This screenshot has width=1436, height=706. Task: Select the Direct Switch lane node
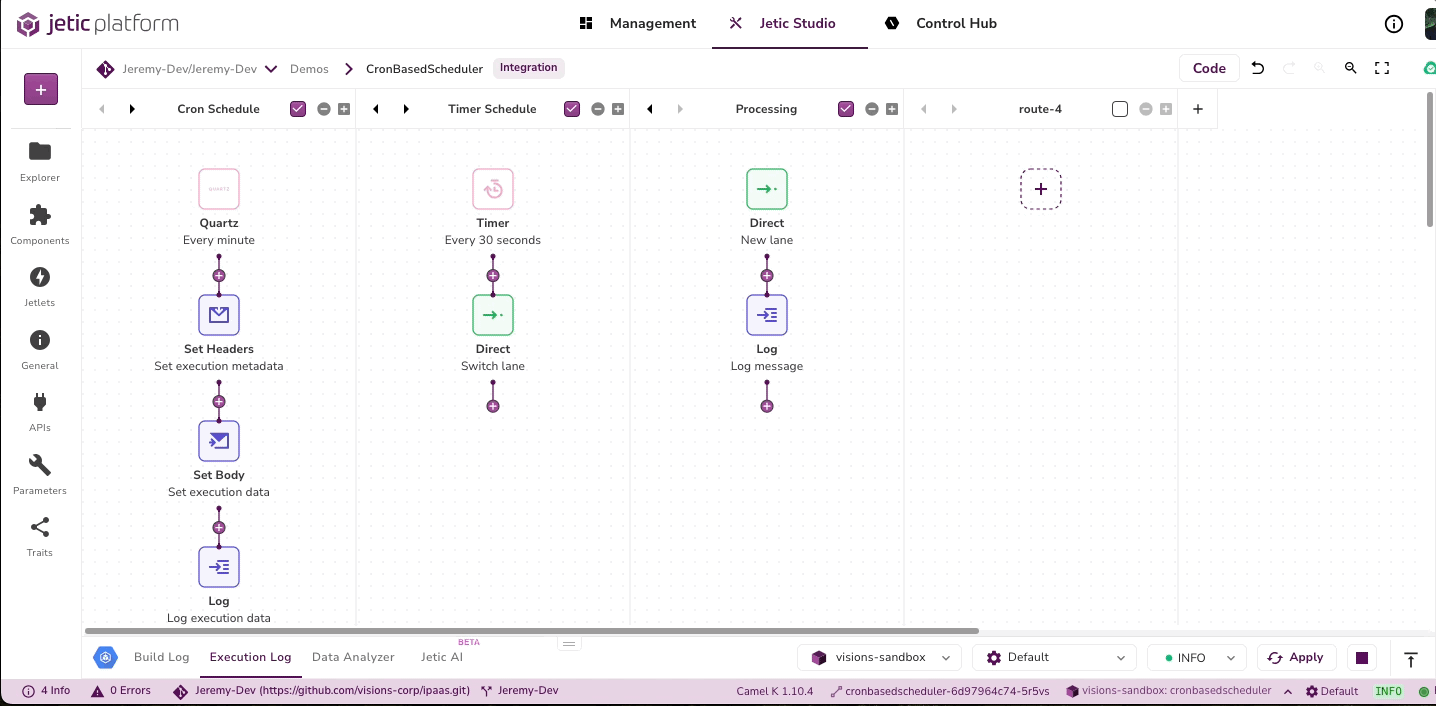click(x=493, y=315)
